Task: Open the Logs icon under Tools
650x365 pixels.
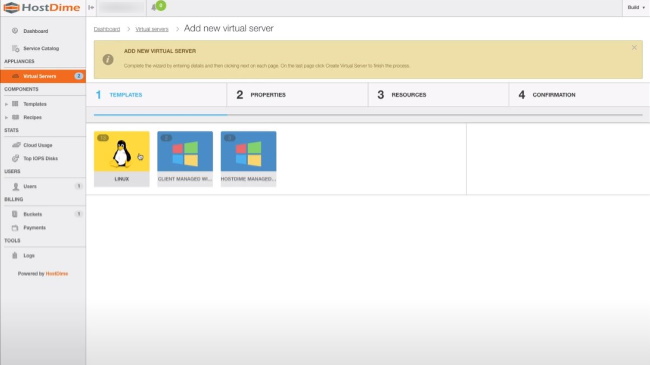Action: (15, 255)
